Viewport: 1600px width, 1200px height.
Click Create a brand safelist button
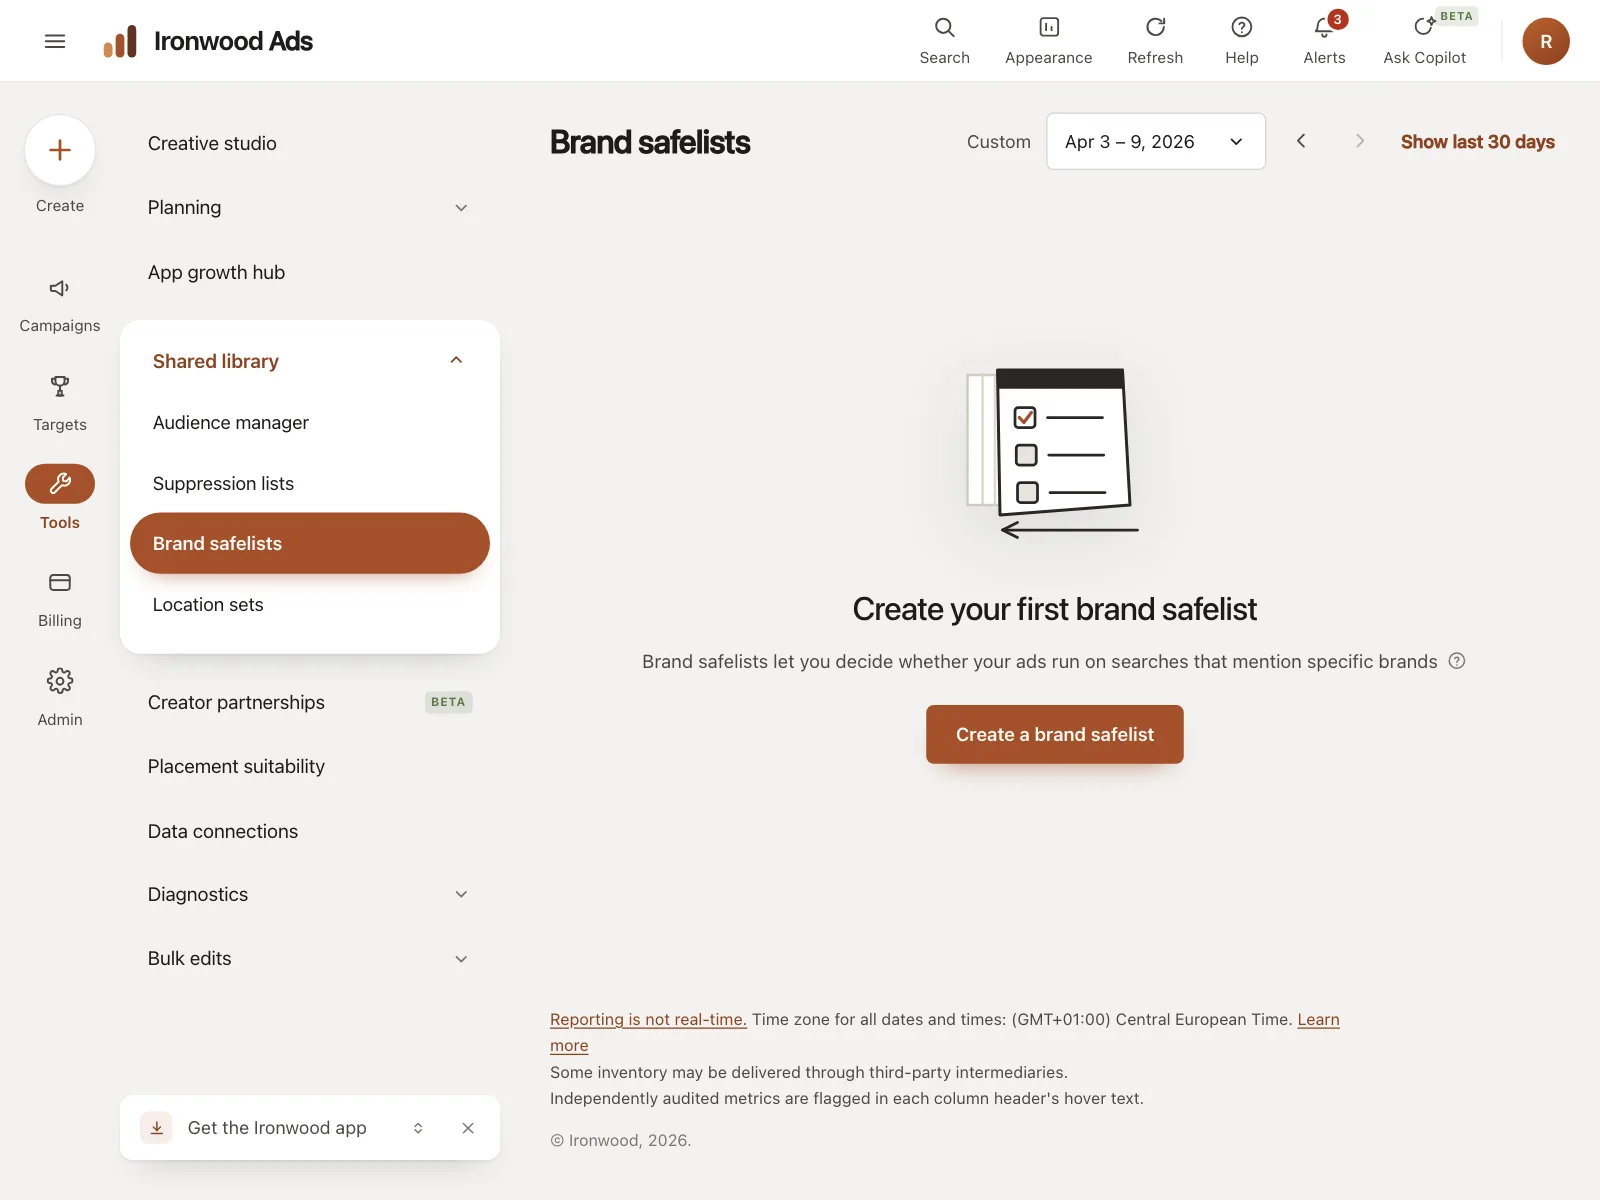click(x=1054, y=734)
